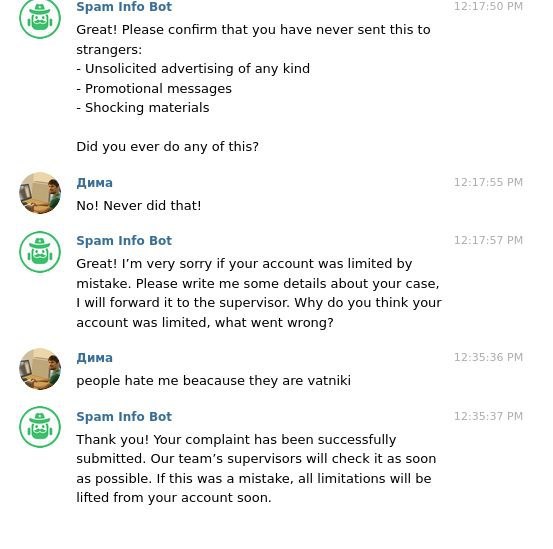Select message asking 'what went wrong?'
Image resolution: width=553 pixels, height=549 pixels.
(x=259, y=293)
